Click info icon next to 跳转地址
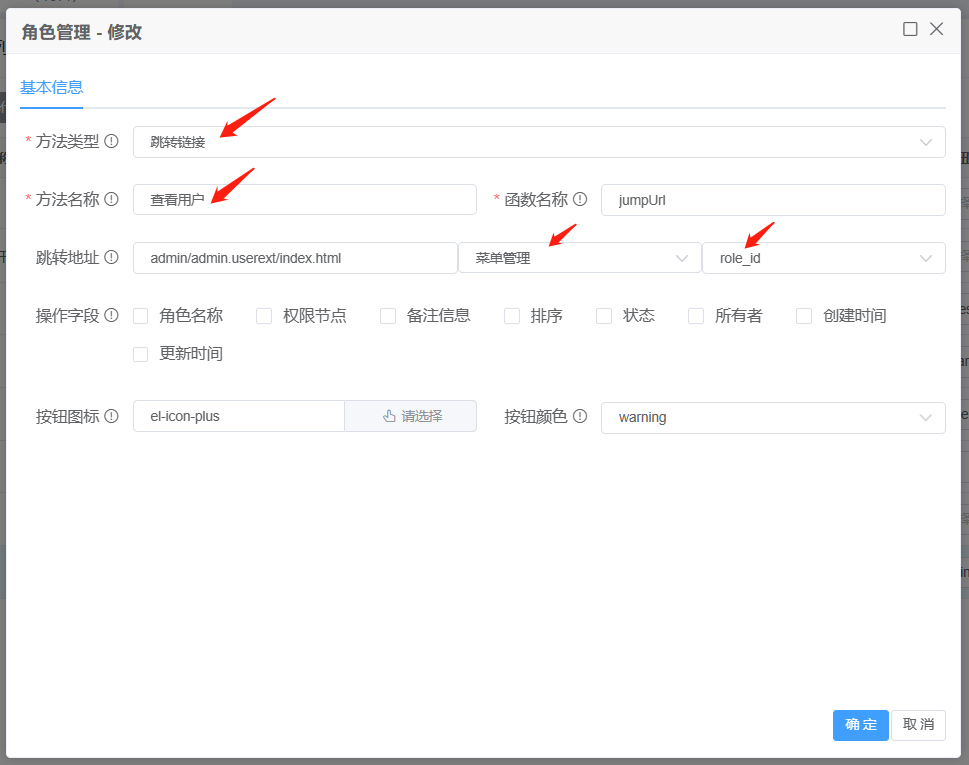 tap(112, 258)
